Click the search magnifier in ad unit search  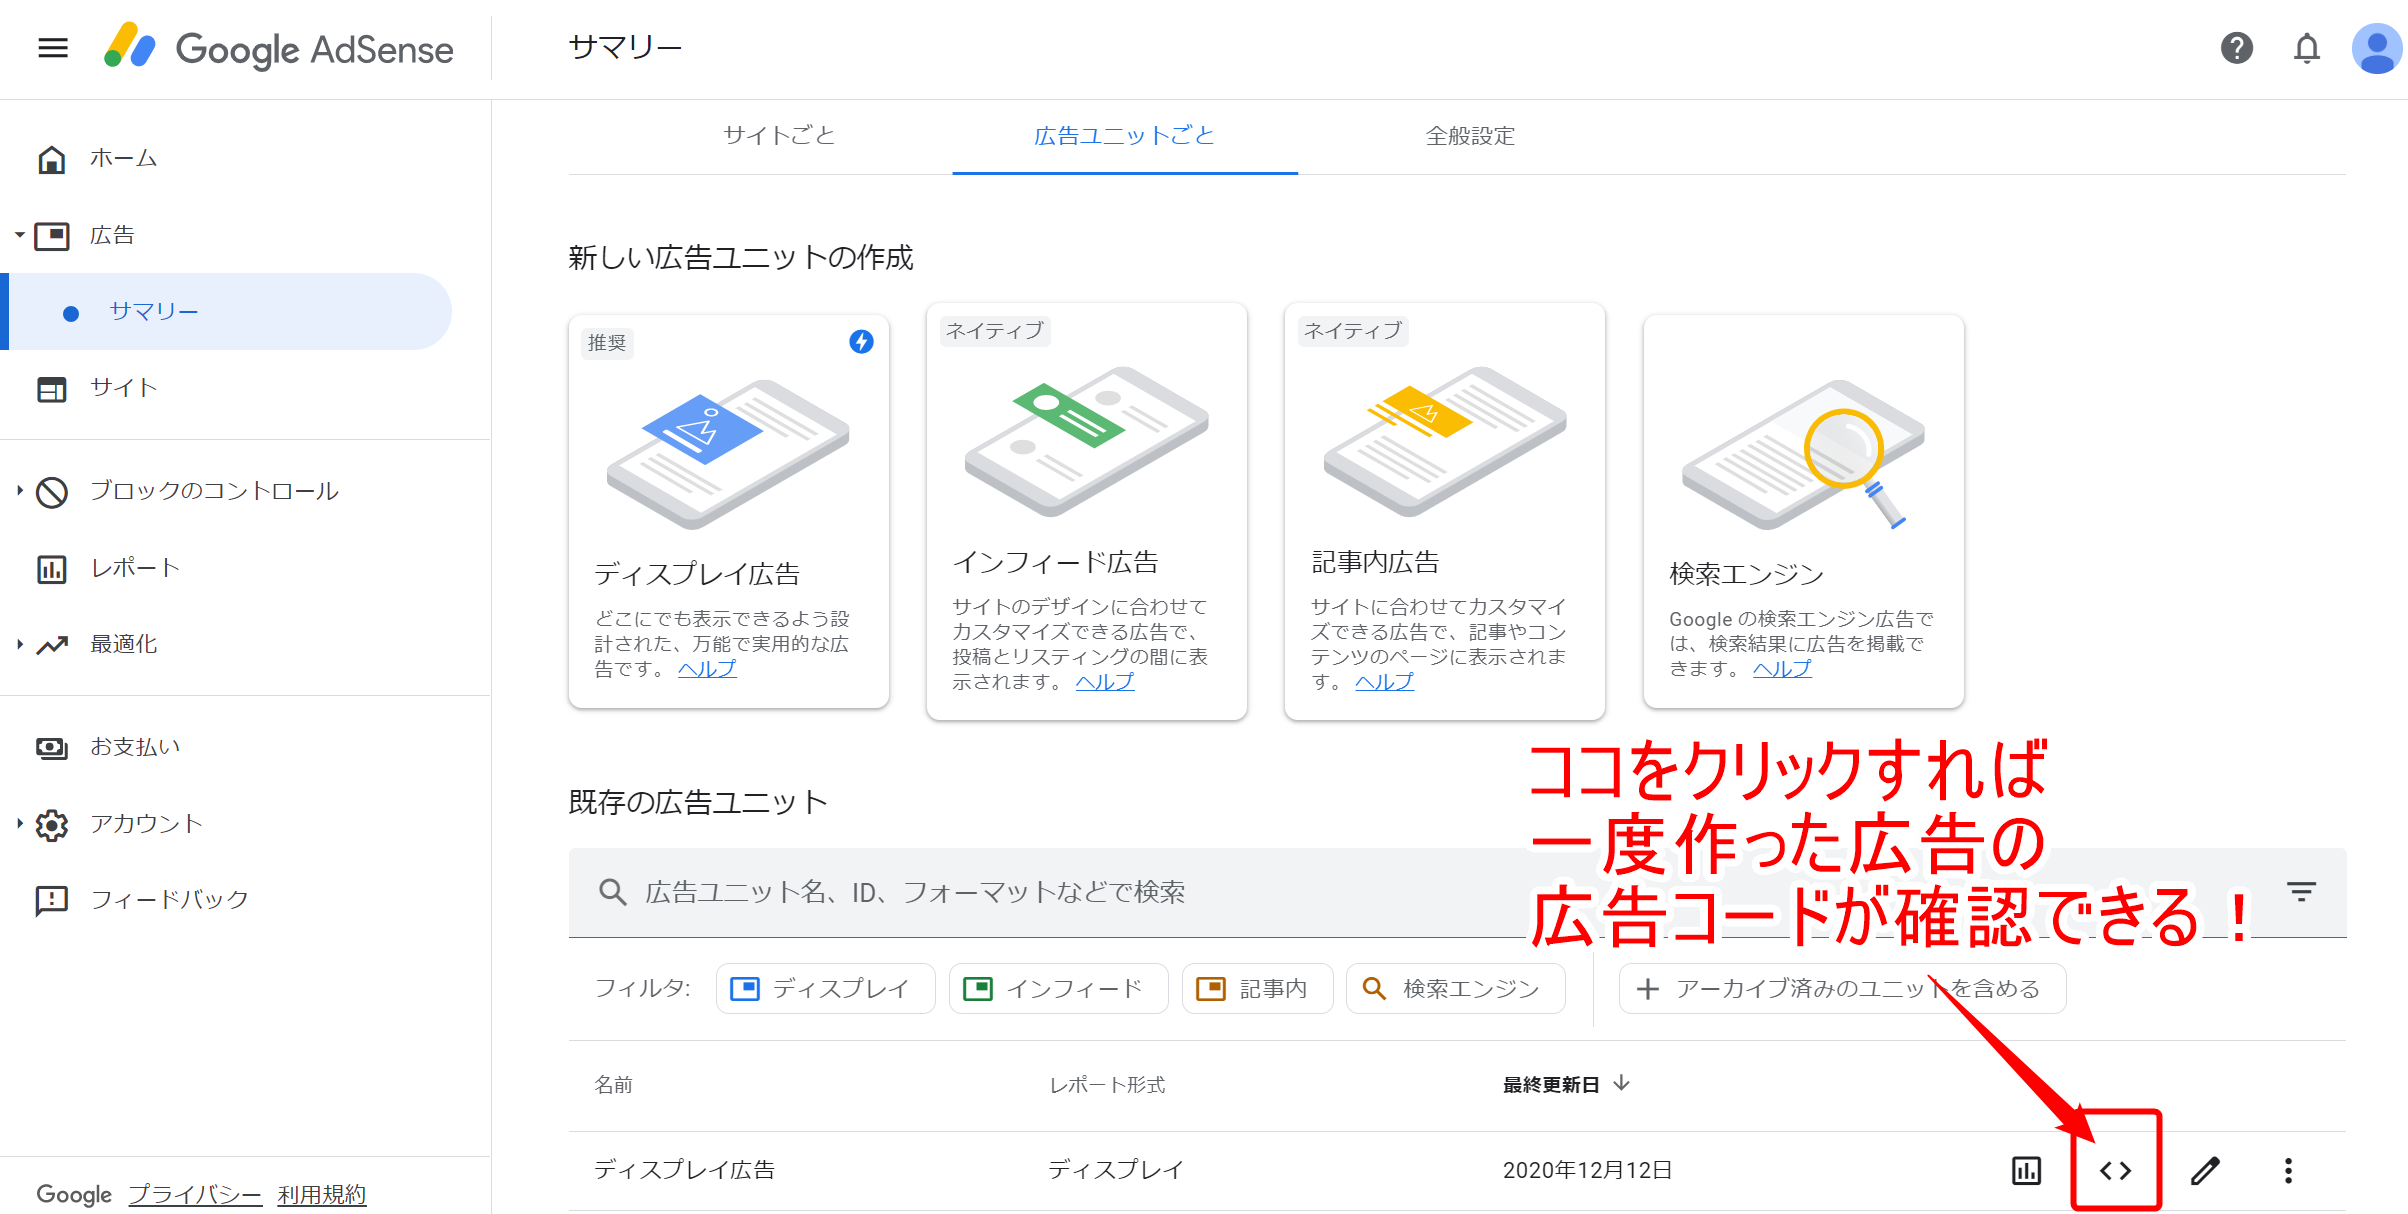click(x=612, y=892)
